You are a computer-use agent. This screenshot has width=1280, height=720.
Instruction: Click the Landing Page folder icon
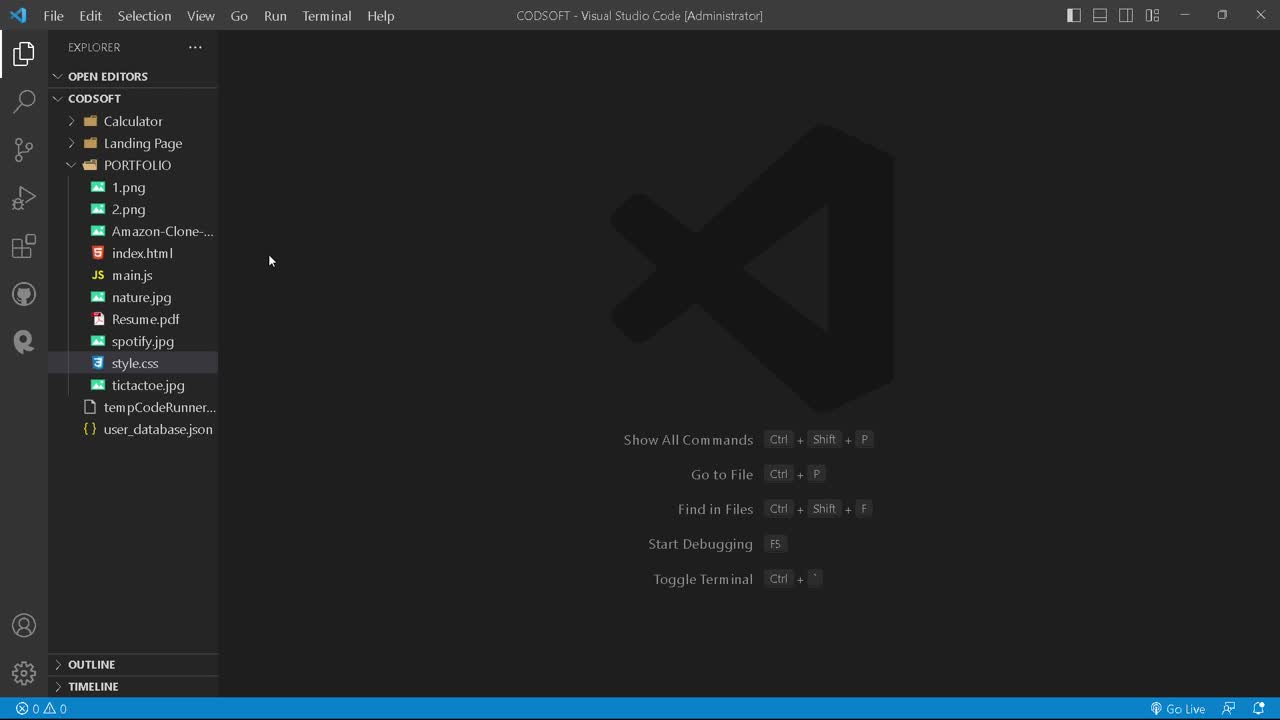point(90,143)
